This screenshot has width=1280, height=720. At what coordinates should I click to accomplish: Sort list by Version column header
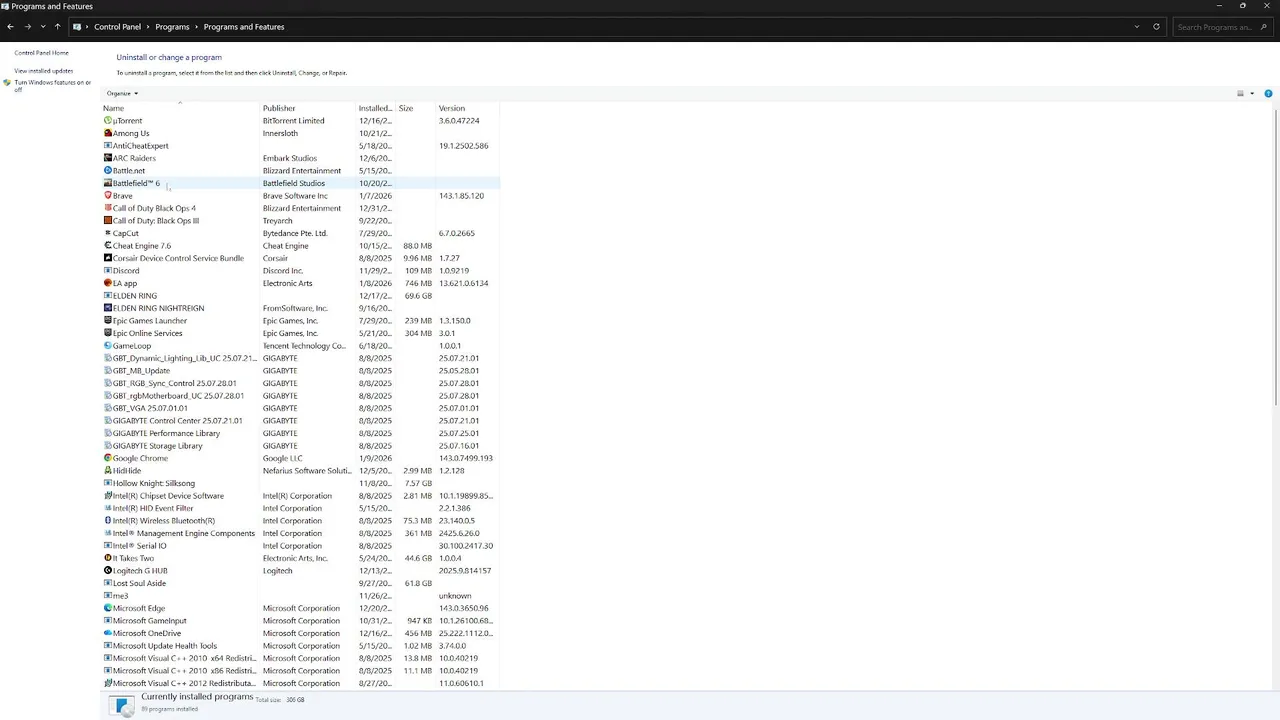coord(452,108)
